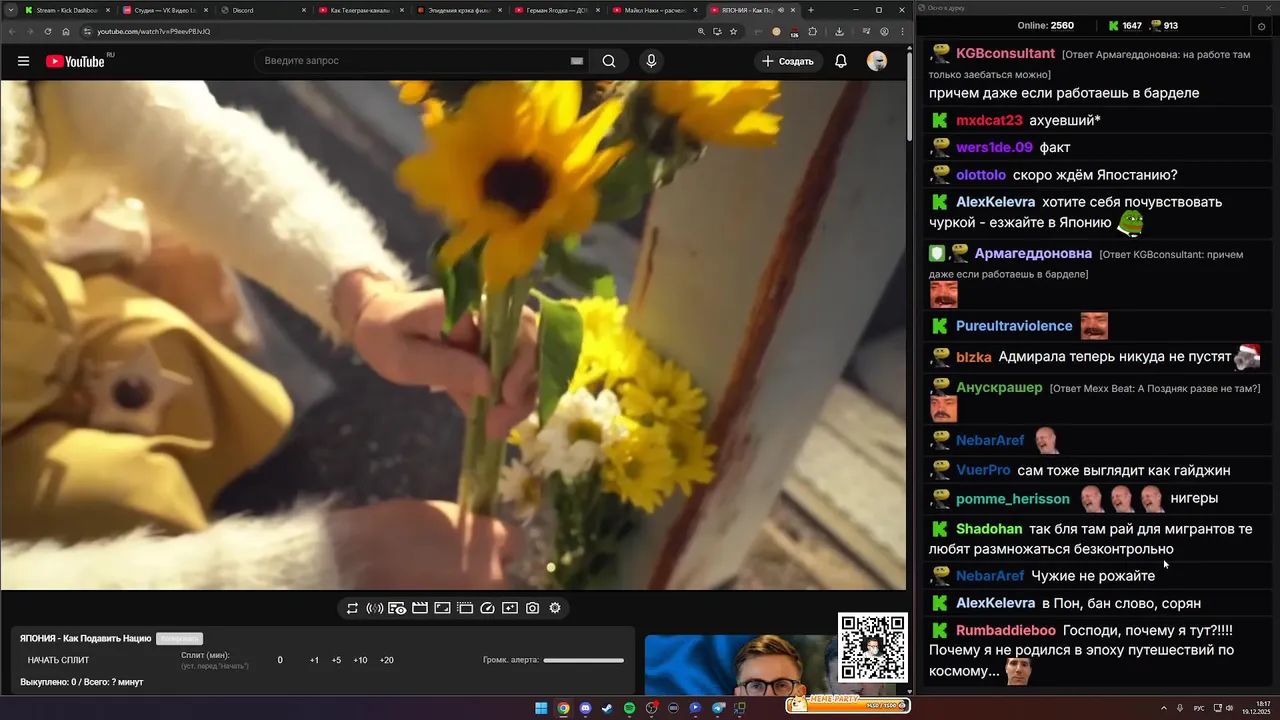Click username Pureultraviolence in chat
Image resolution: width=1280 pixels, height=720 pixels.
1014,326
